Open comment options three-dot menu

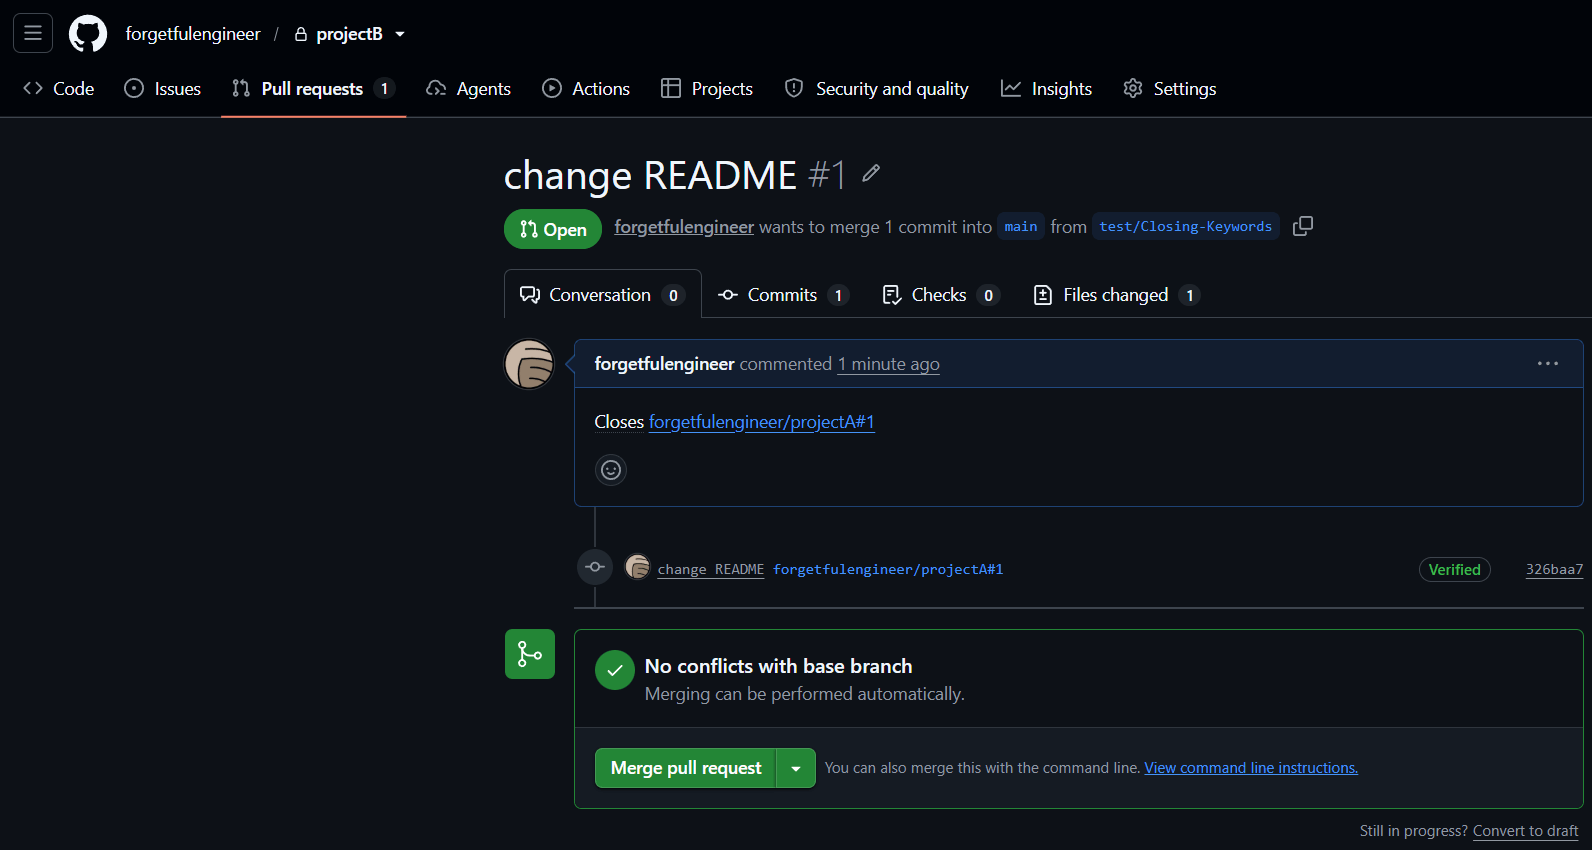tap(1548, 364)
